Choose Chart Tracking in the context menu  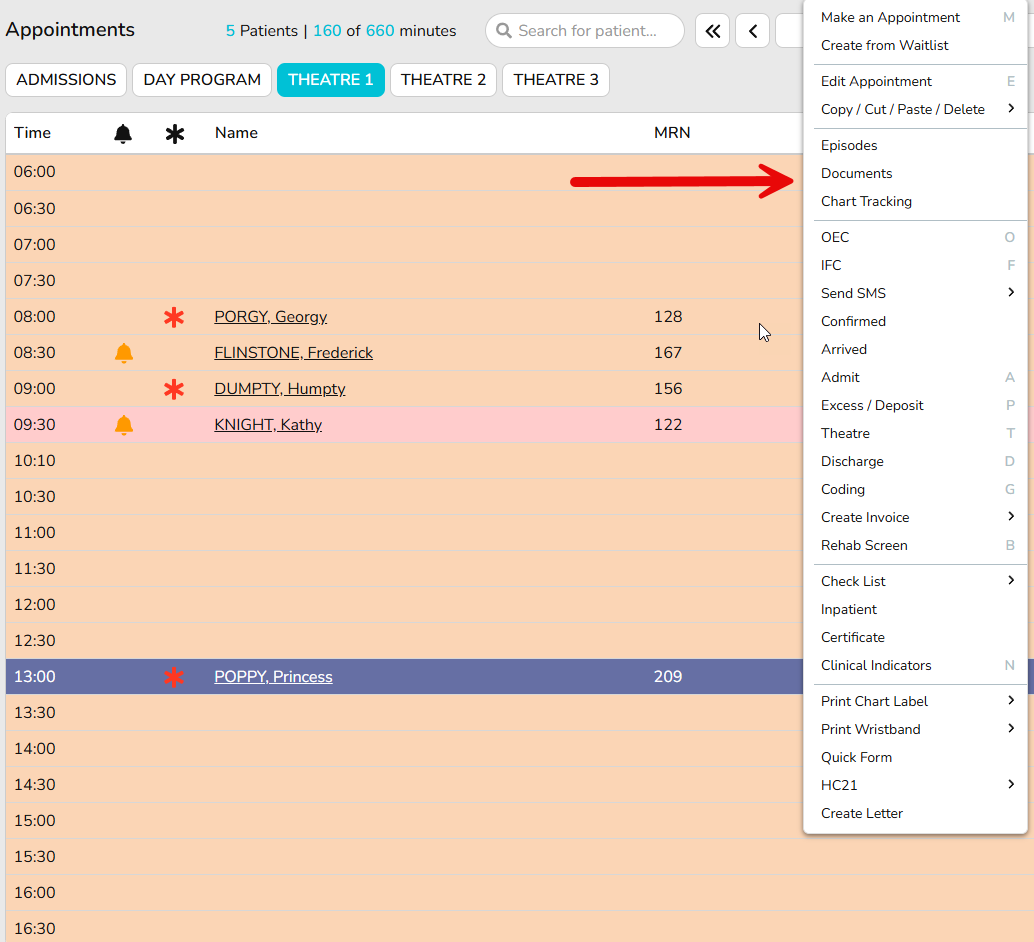(866, 201)
